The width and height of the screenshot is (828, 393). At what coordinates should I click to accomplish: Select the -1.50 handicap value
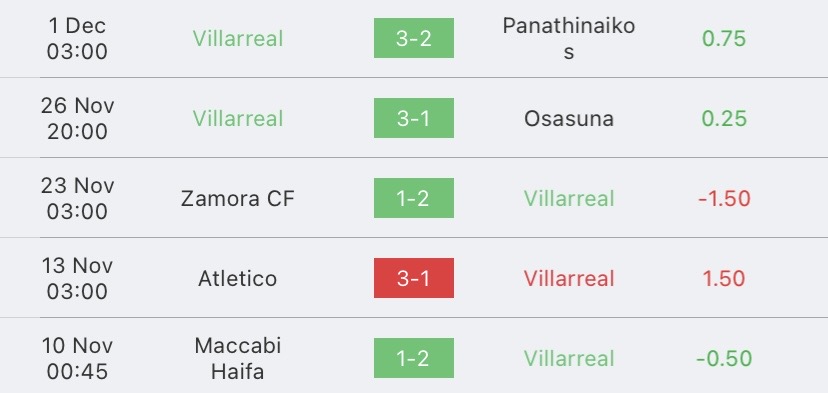pos(724,199)
